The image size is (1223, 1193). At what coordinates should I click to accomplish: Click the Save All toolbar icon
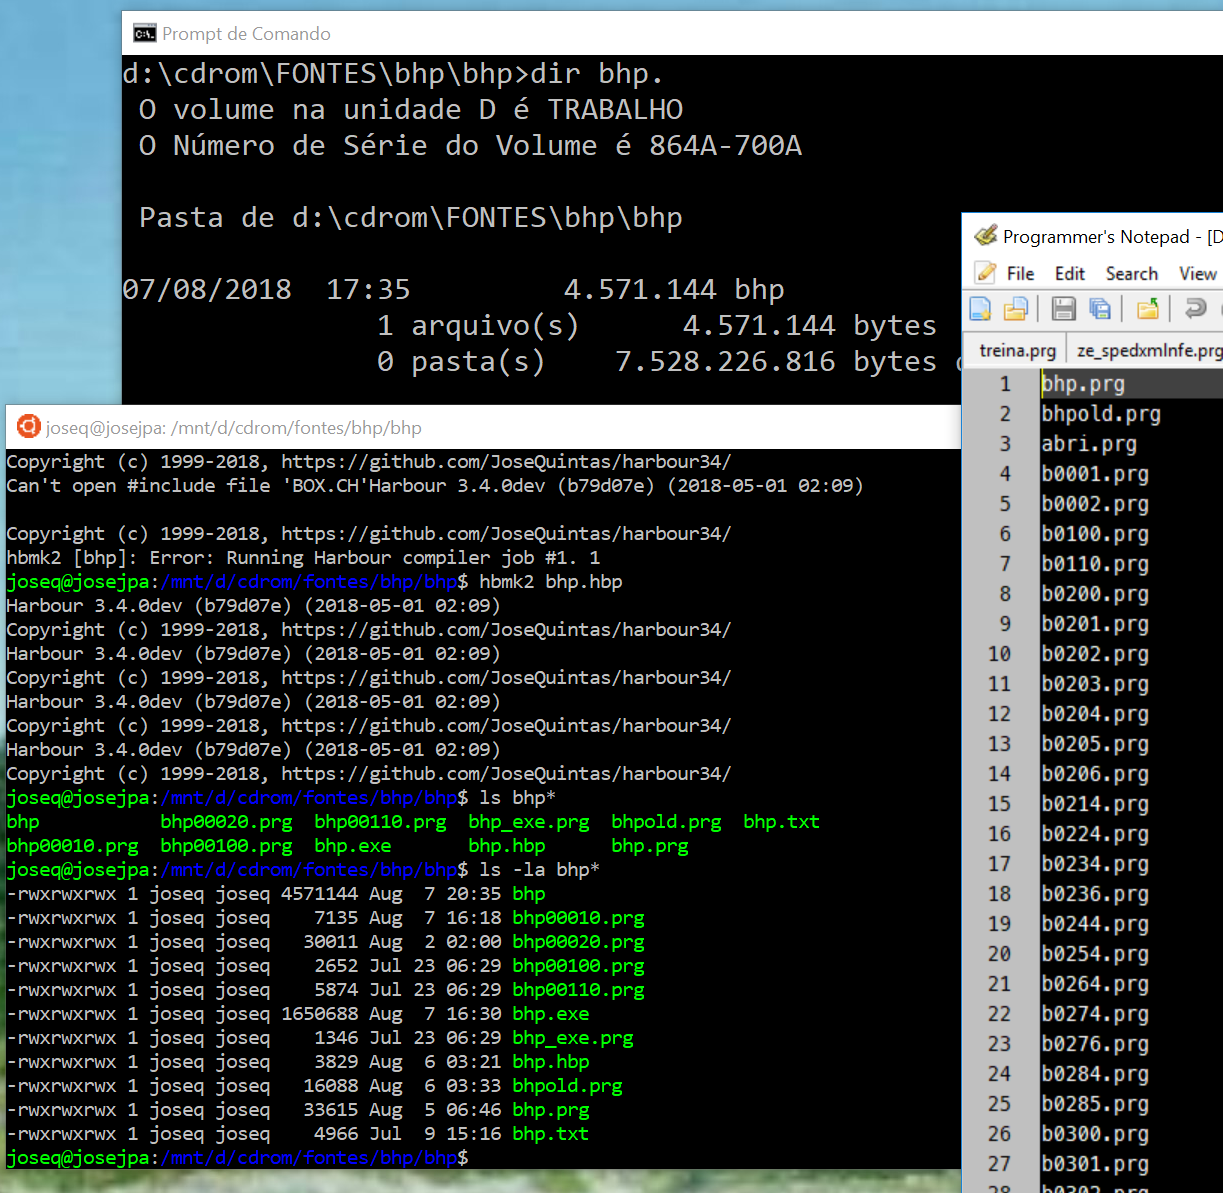[1099, 309]
